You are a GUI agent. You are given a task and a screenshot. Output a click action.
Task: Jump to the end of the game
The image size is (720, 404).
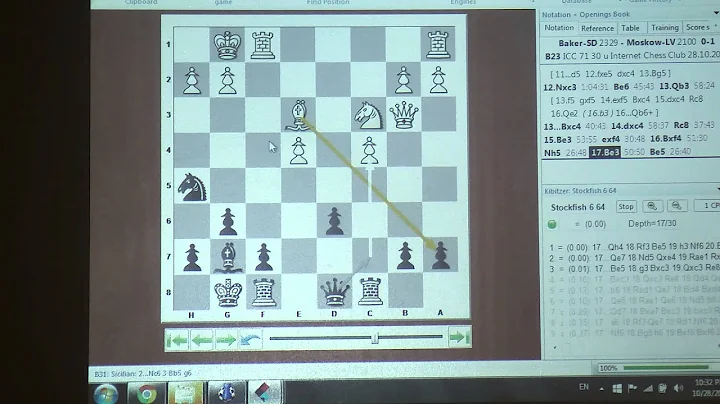pos(459,338)
